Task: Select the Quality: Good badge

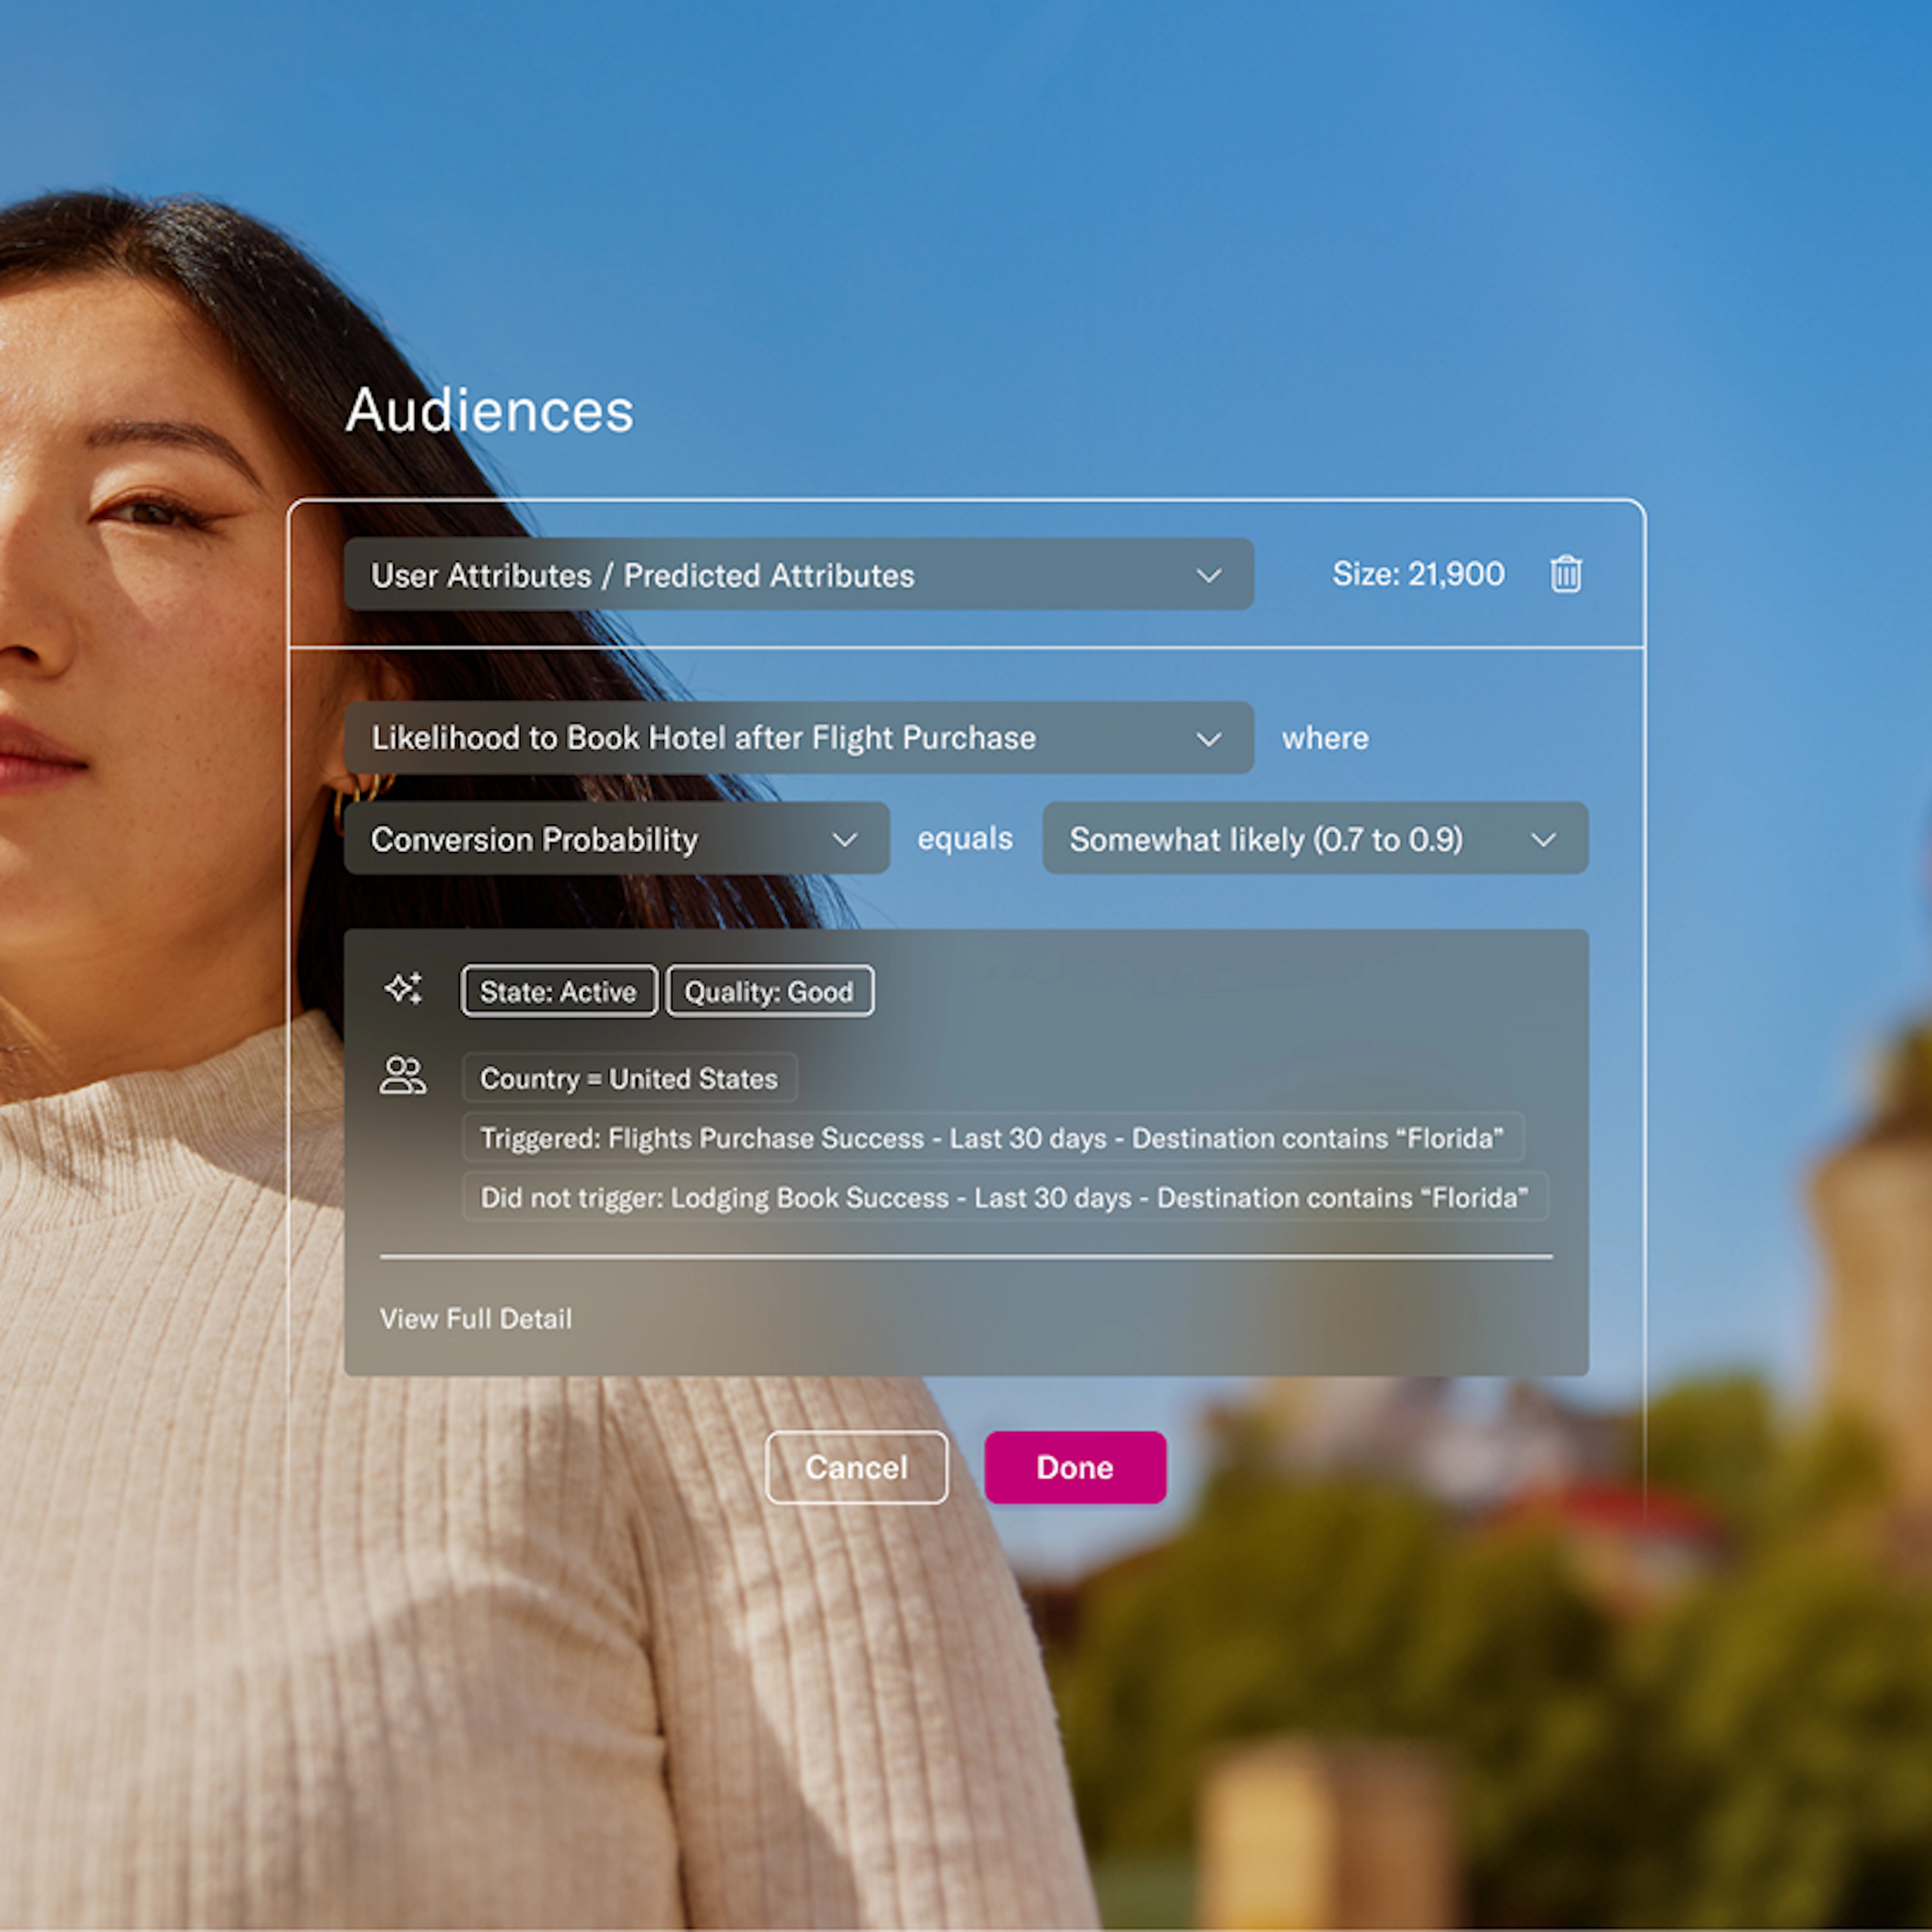Action: 769,991
